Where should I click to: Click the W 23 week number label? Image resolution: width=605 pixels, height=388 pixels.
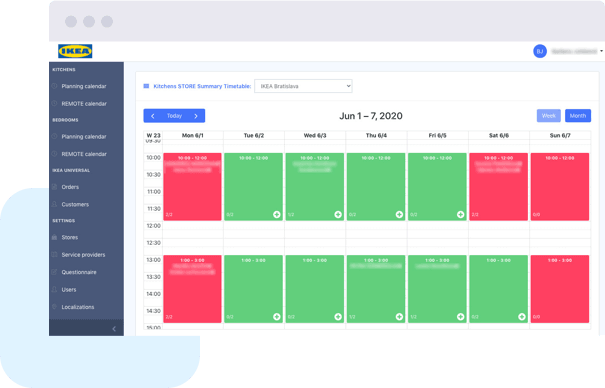coord(153,135)
